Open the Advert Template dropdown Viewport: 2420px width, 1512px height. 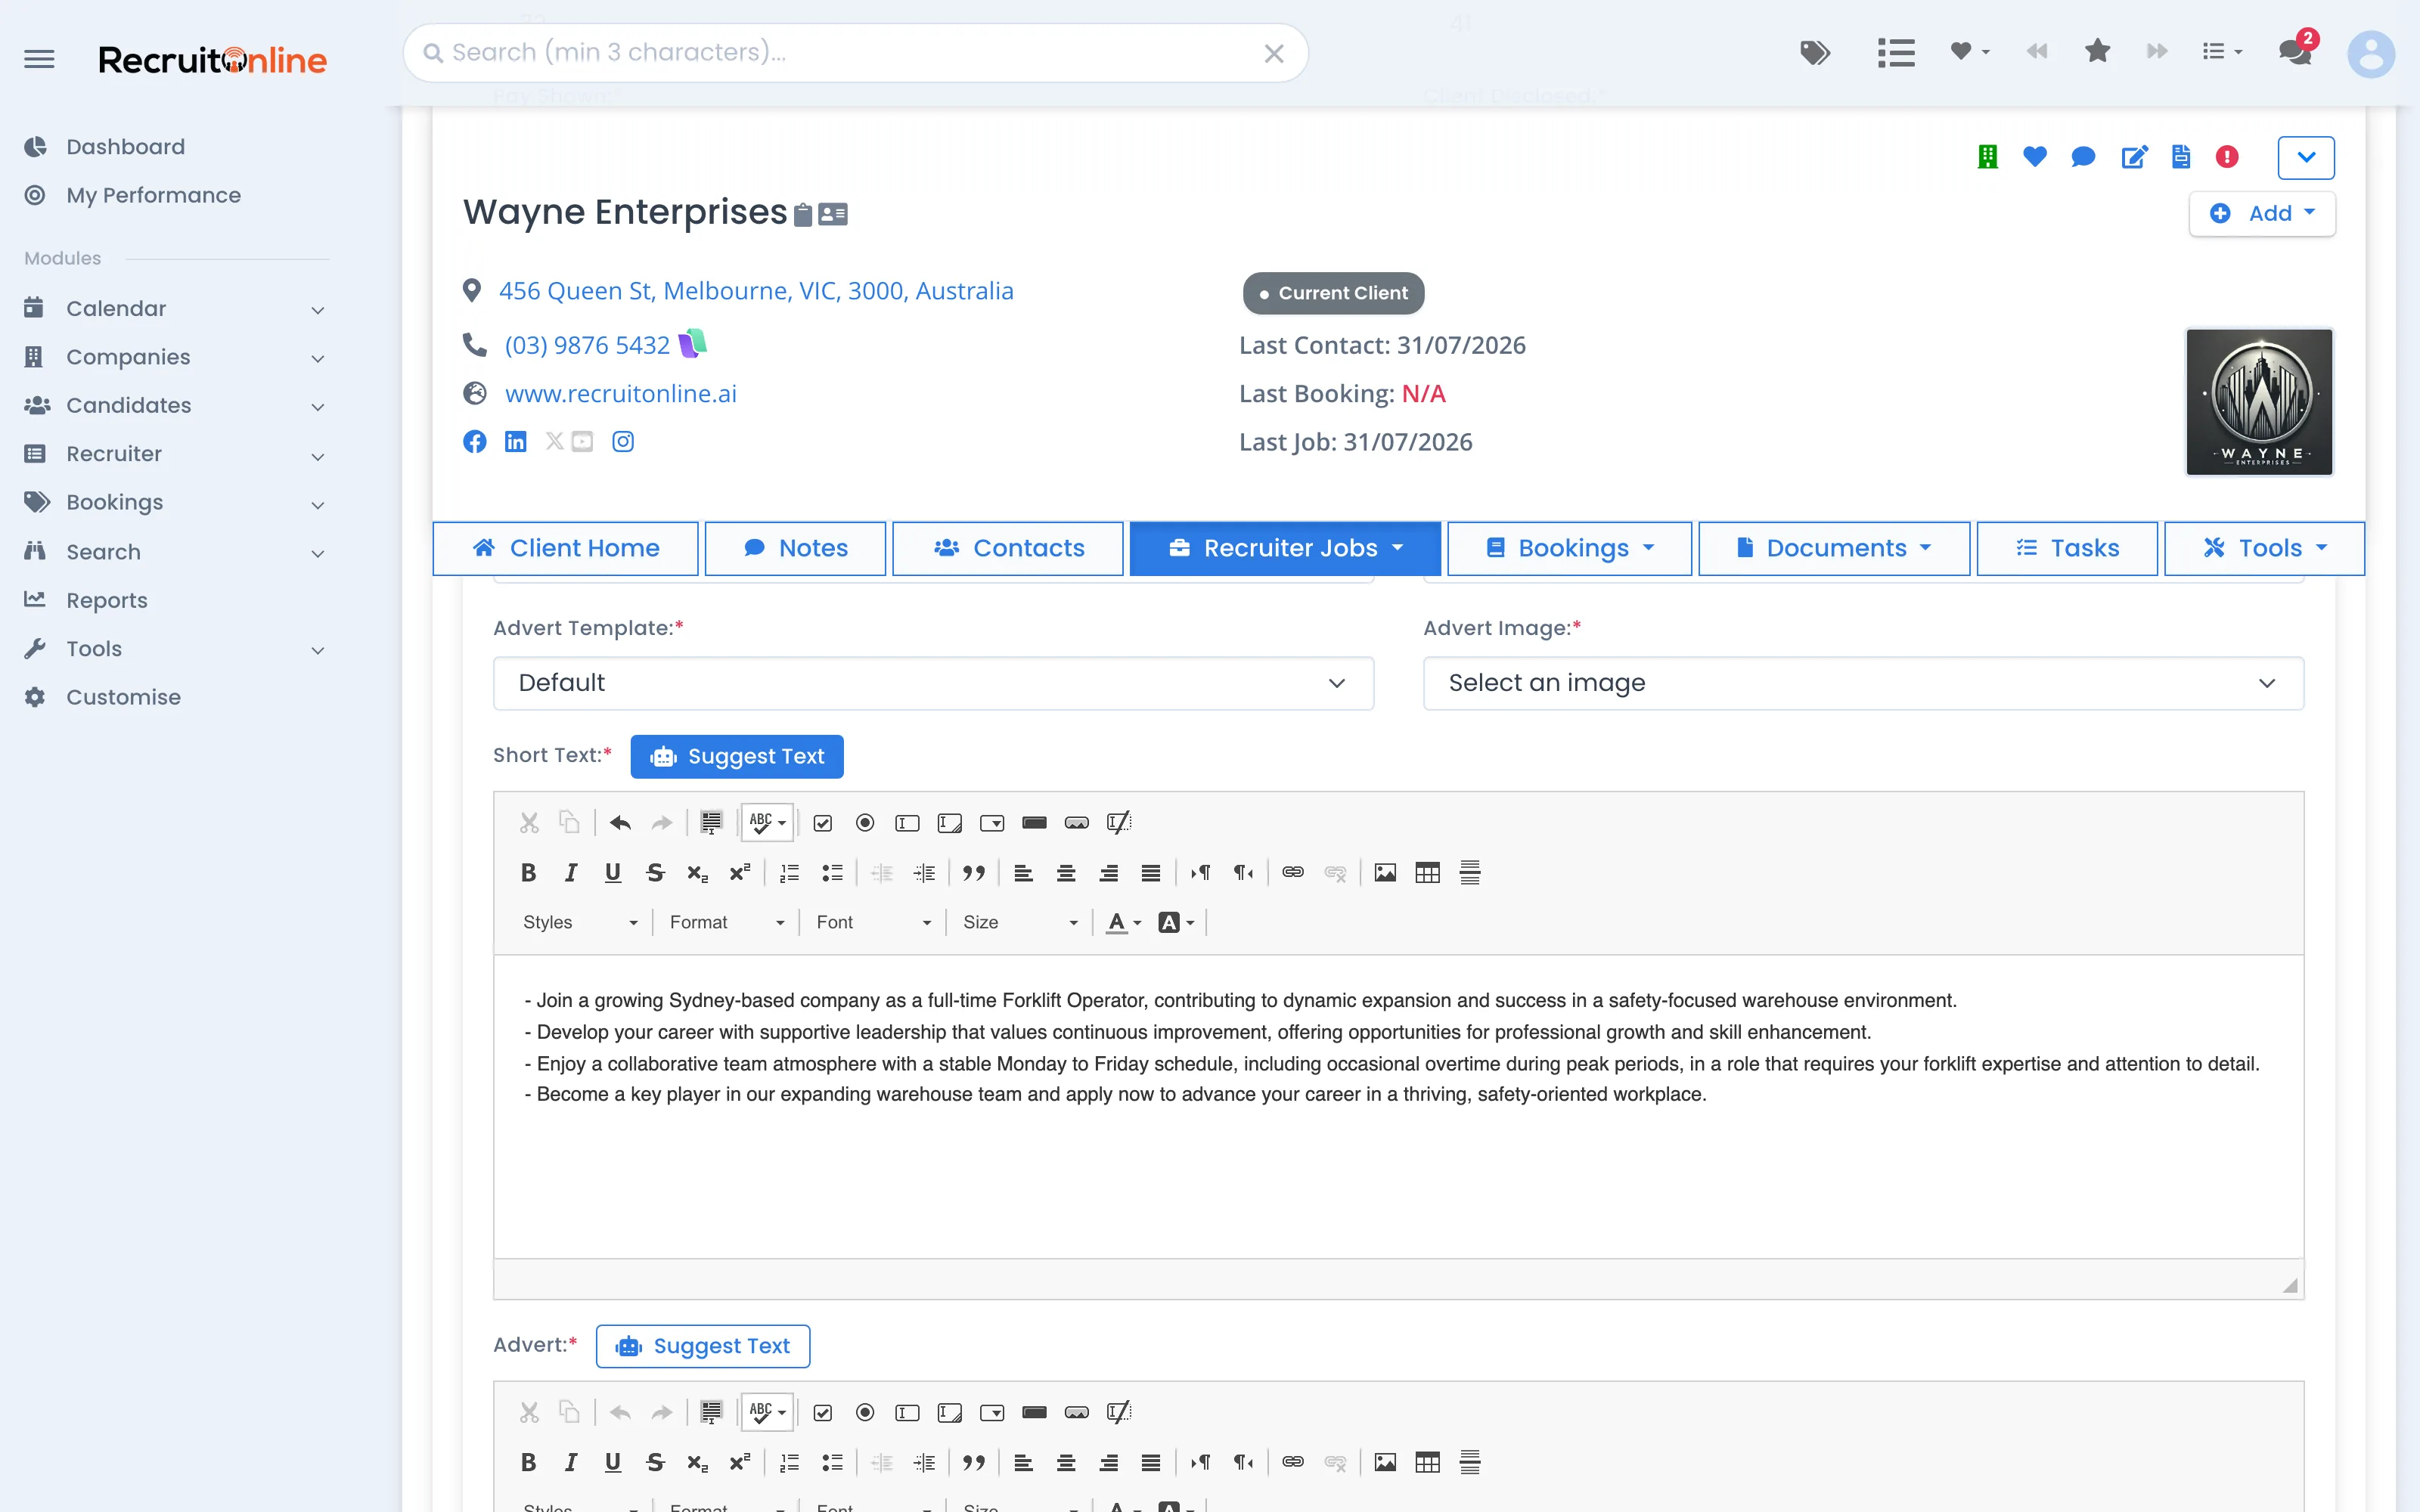(933, 683)
